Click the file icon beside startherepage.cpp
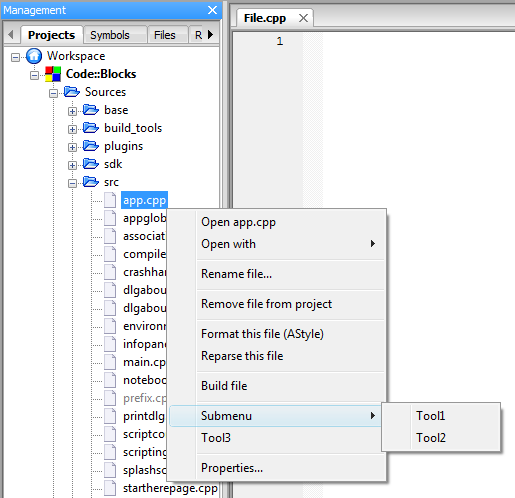The height and width of the screenshot is (498, 515). pos(110,488)
